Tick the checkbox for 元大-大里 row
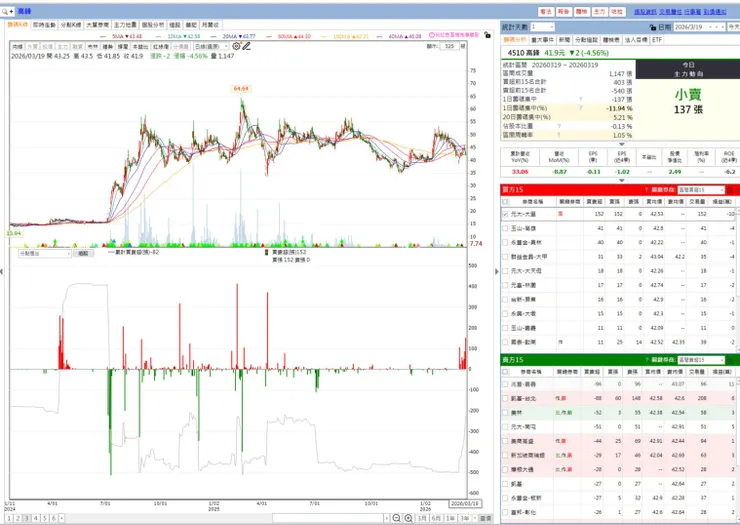Image resolution: width=740 pixels, height=525 pixels. 506,214
